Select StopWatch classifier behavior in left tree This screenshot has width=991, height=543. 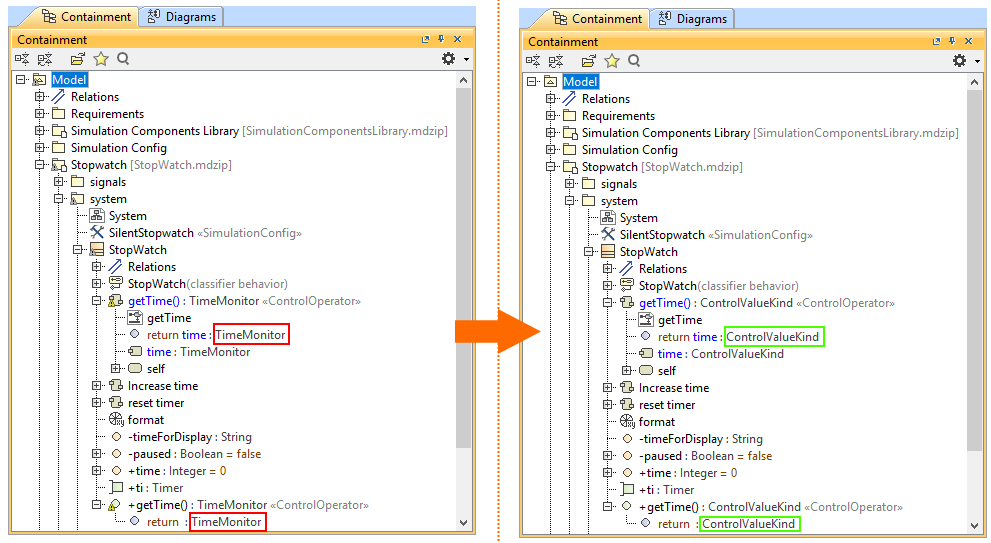coord(207,284)
